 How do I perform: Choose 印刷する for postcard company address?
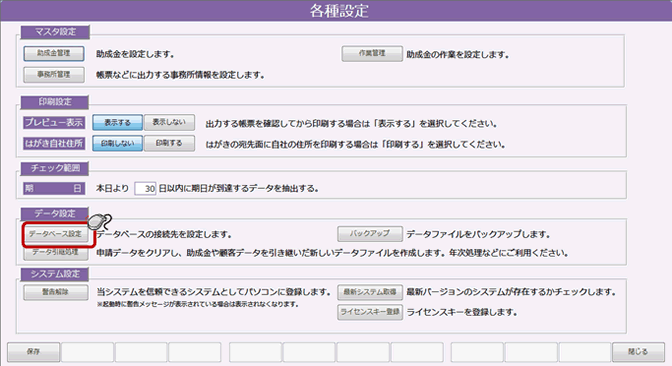click(169, 144)
